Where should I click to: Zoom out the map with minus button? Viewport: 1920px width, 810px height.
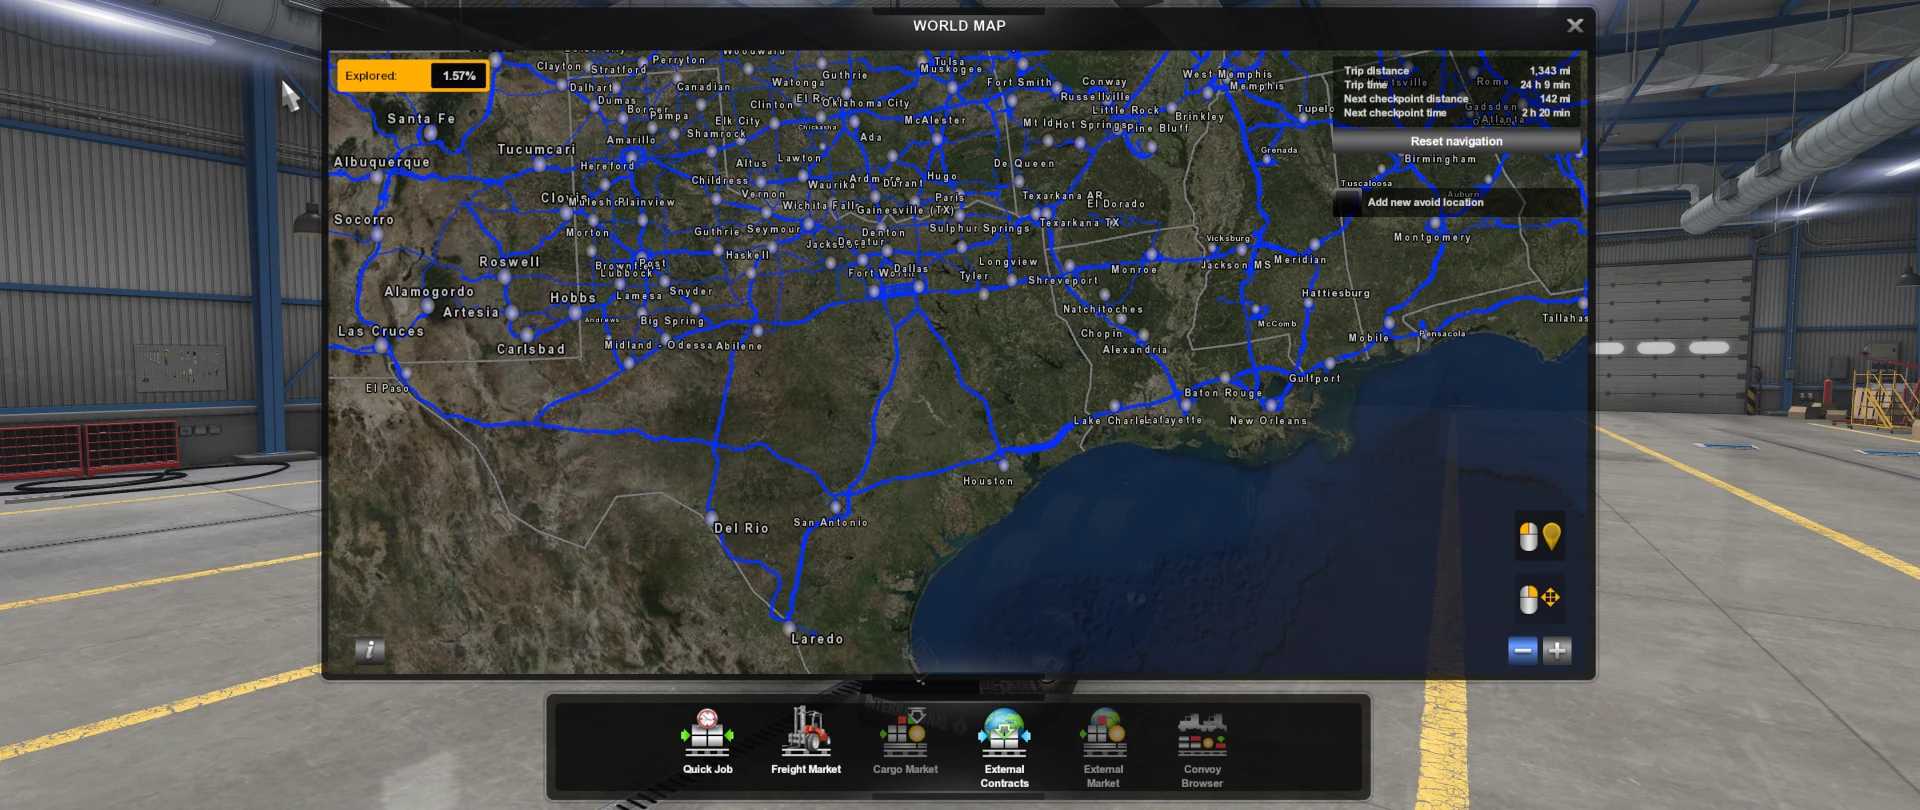pyautogui.click(x=1522, y=651)
